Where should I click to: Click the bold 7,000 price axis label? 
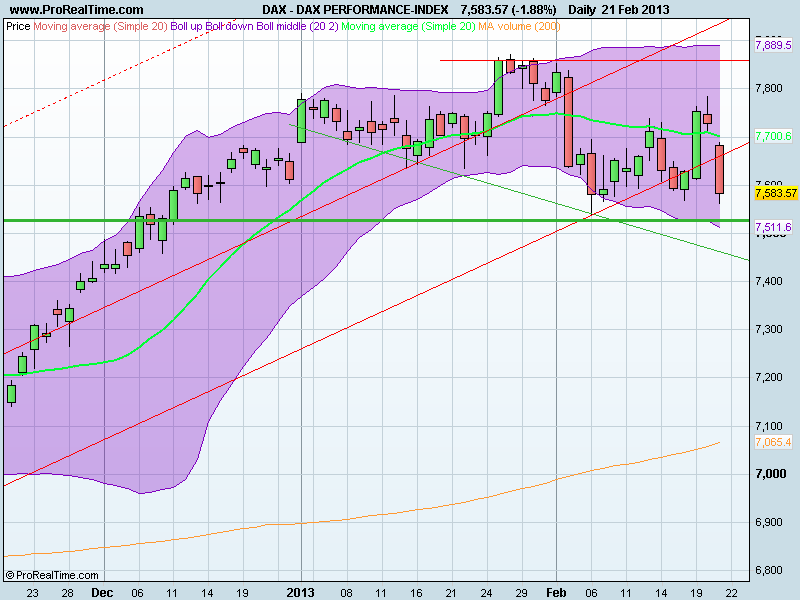771,474
